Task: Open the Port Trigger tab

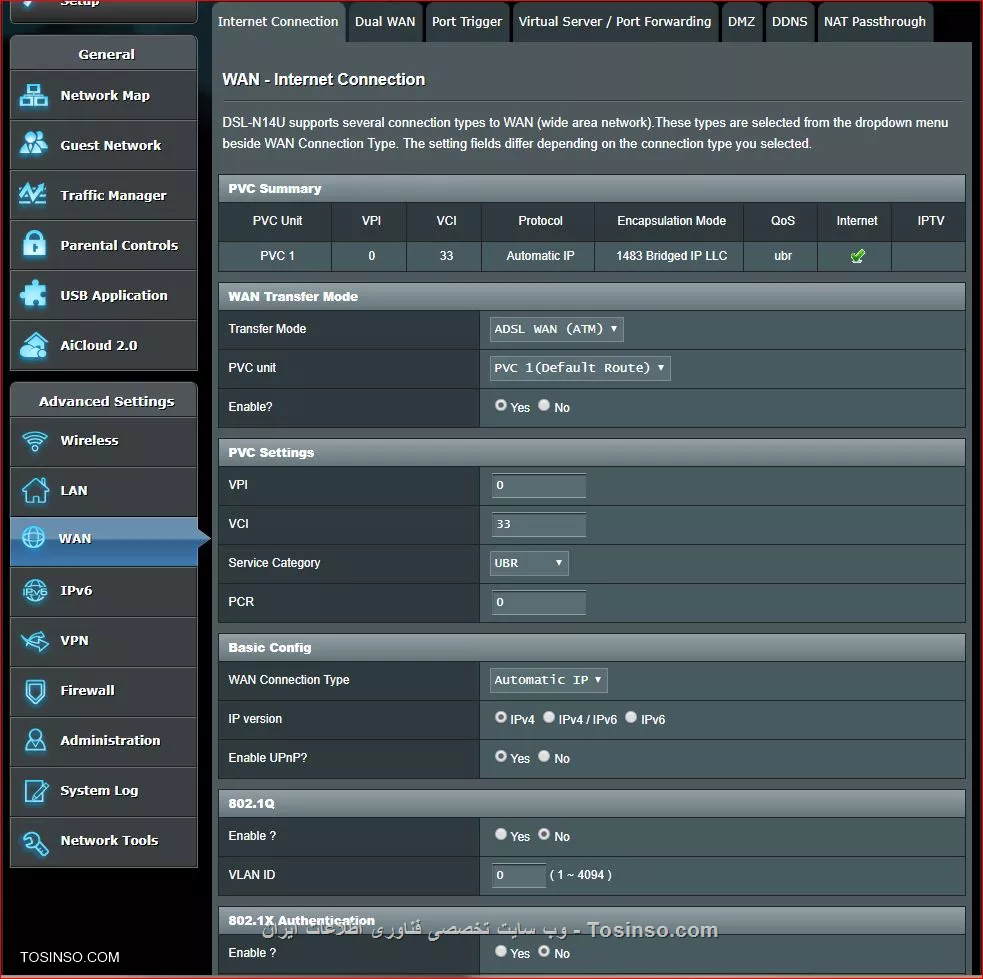Action: tap(467, 21)
